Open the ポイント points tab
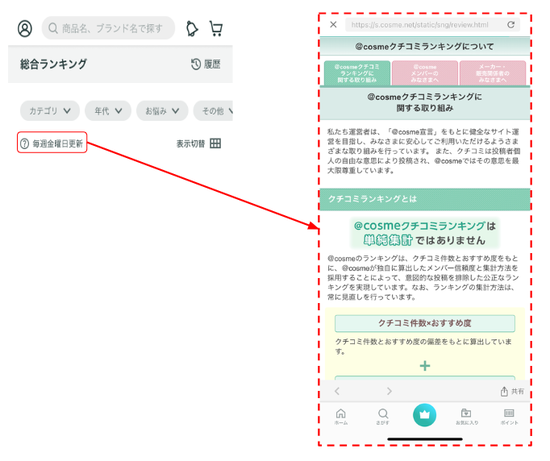This screenshot has width=550, height=461. pos(509,416)
